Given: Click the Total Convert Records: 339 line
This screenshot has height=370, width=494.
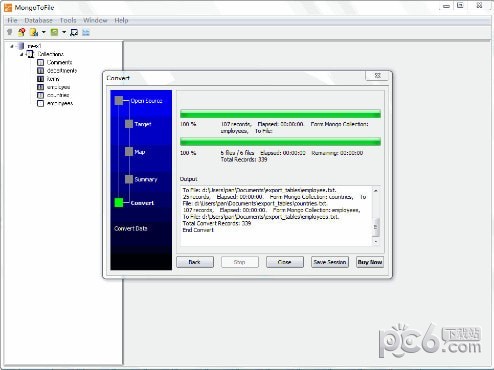Looking at the screenshot, I should pos(217,223).
